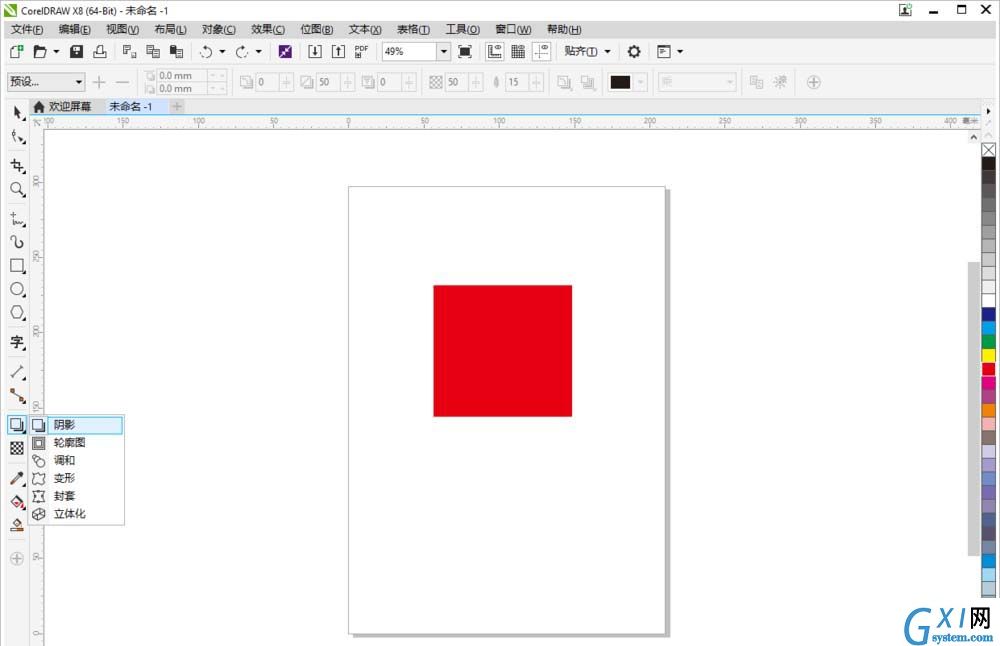Select the Ellipse tool

pyautogui.click(x=17, y=289)
